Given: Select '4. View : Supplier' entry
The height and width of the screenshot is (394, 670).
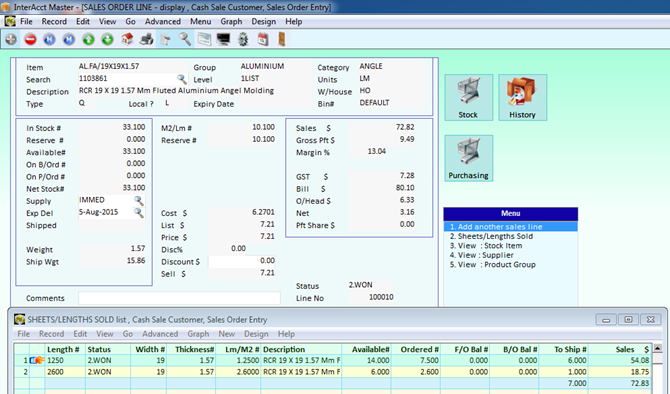Looking at the screenshot, I should point(511,255).
